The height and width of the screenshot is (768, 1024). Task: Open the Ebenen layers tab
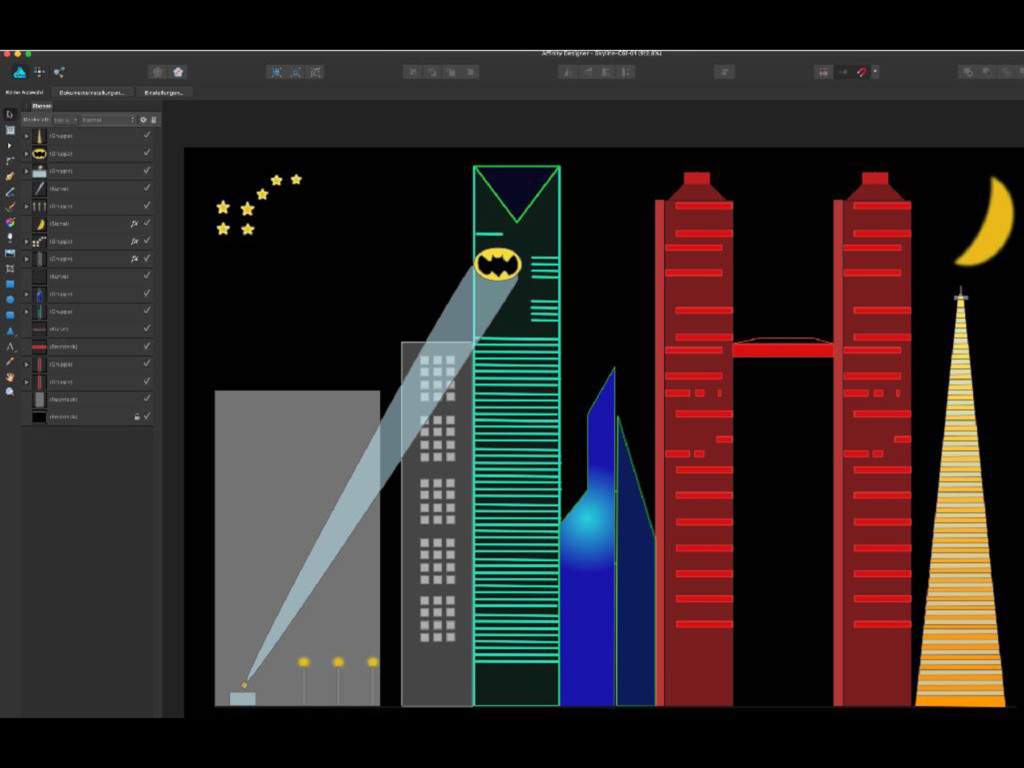41,106
